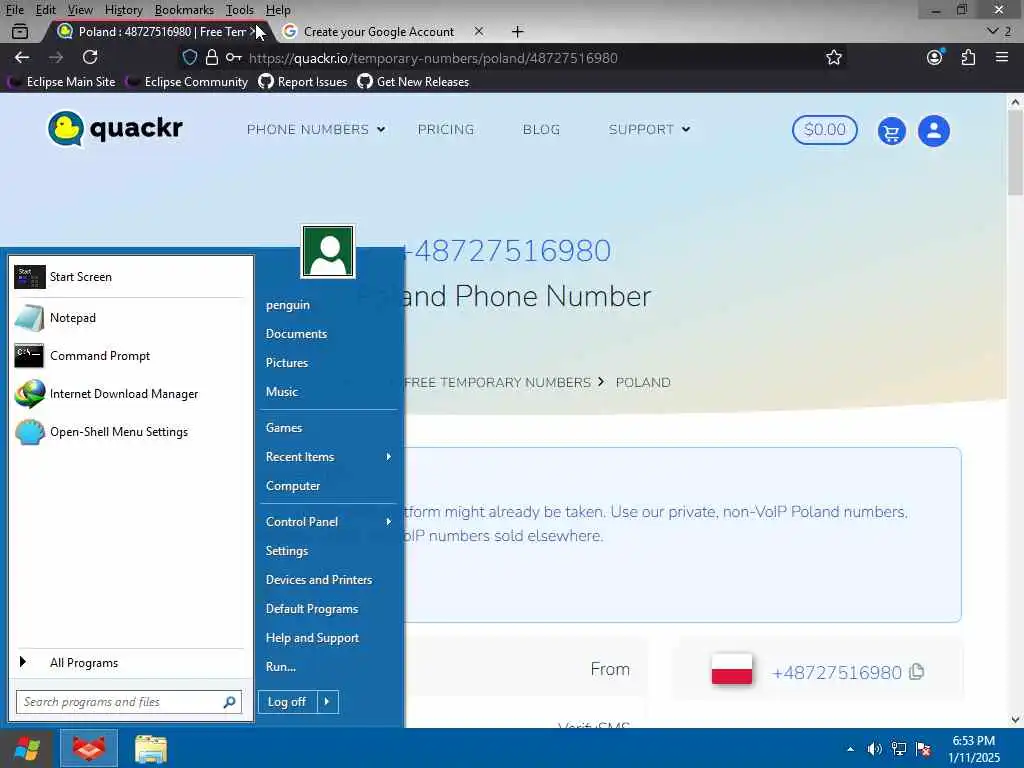Go to the PRICING page
The width and height of the screenshot is (1024, 768).
point(446,129)
